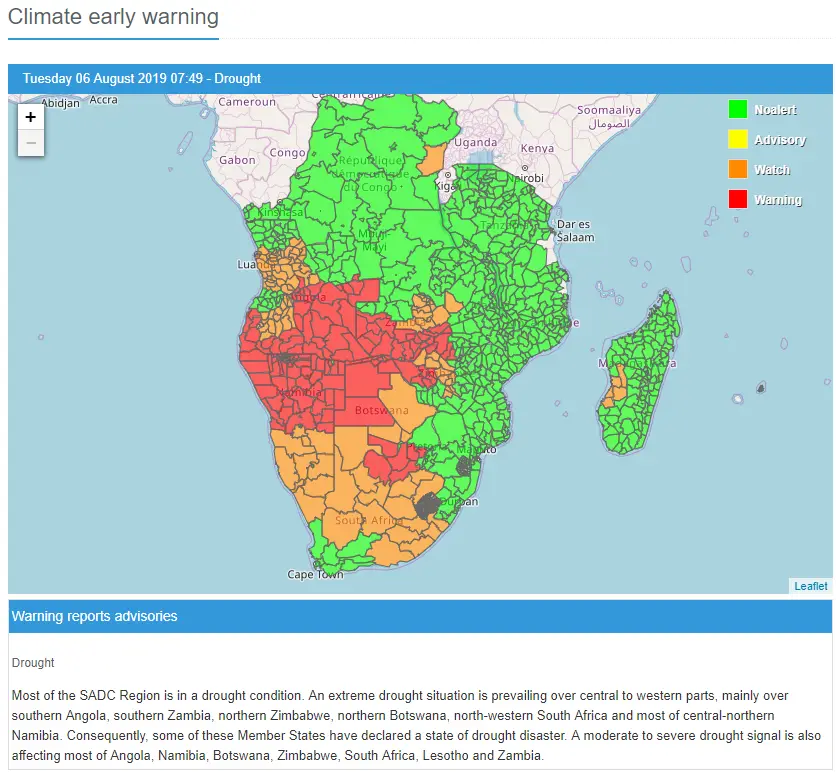Screen dimensions: 836x781
Task: Click the Warning reports advisories header
Action: pos(420,616)
